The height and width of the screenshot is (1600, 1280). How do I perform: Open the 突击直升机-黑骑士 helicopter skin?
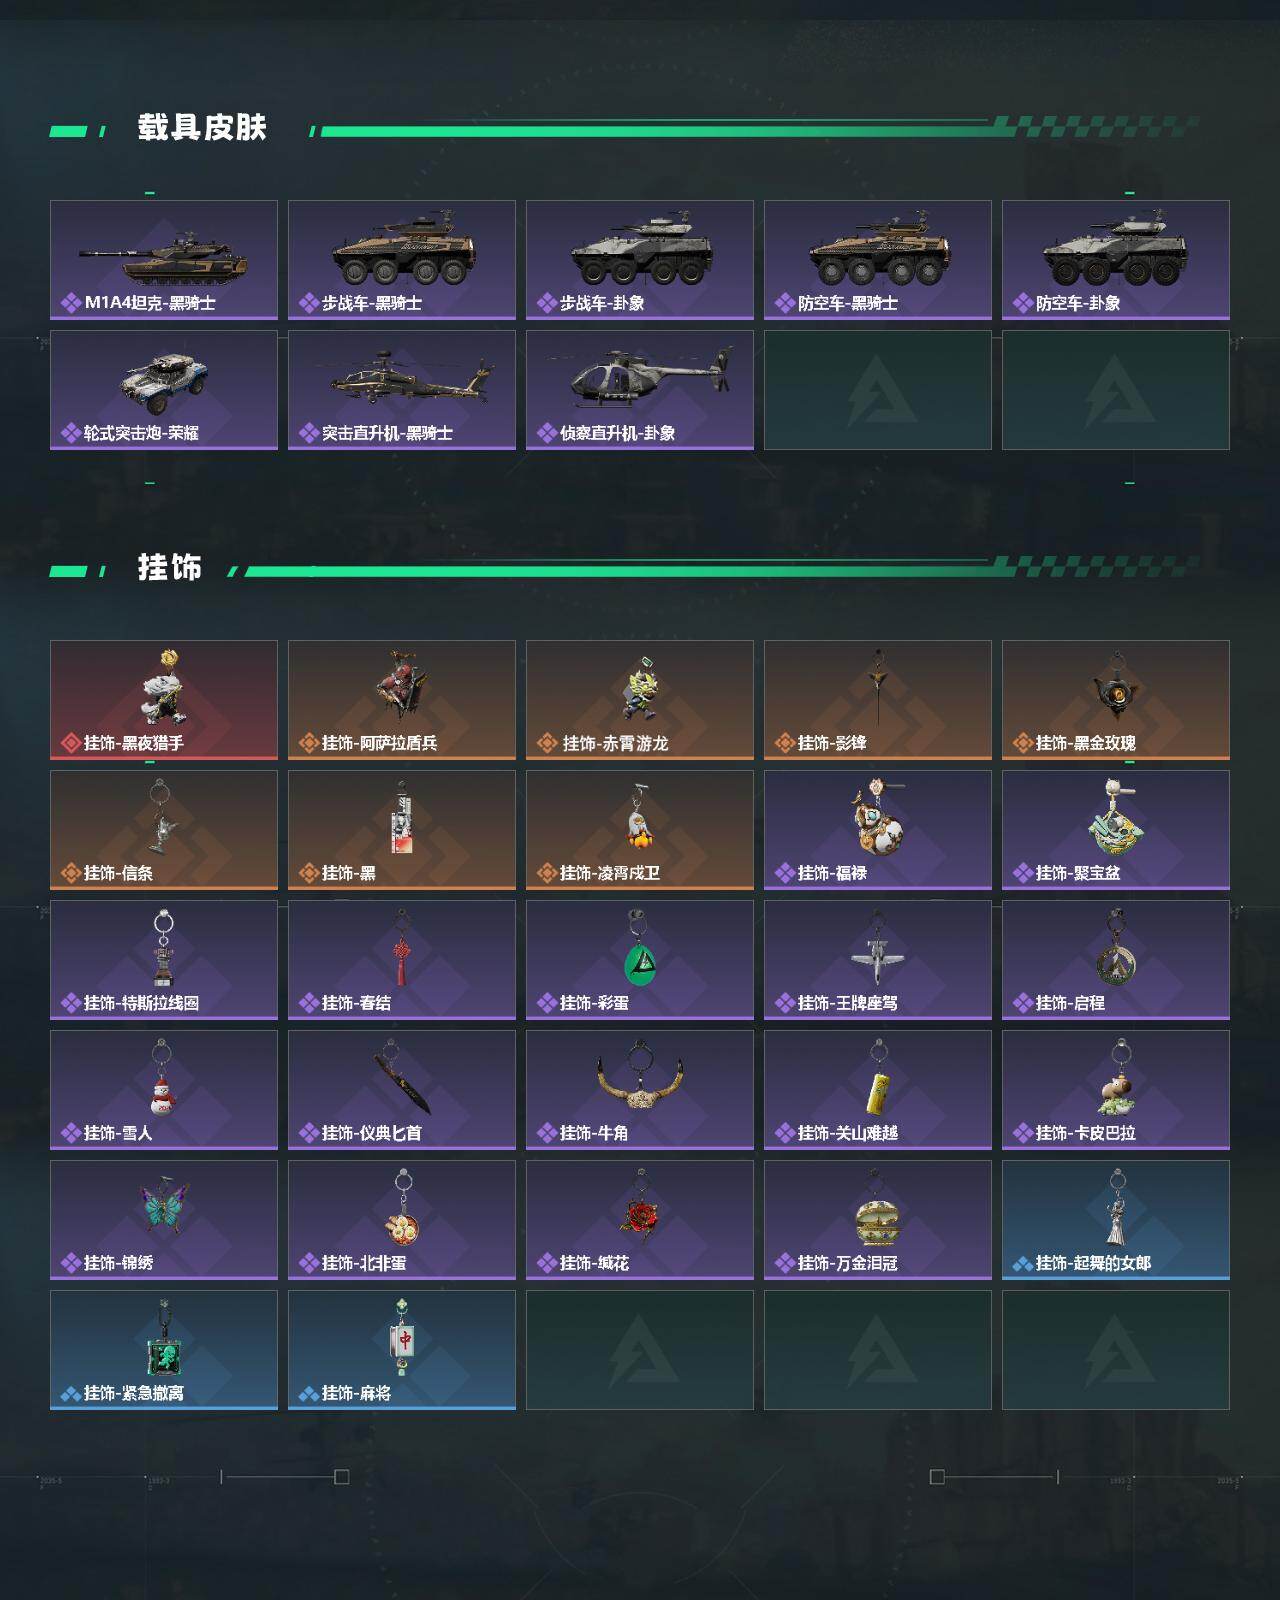[402, 390]
